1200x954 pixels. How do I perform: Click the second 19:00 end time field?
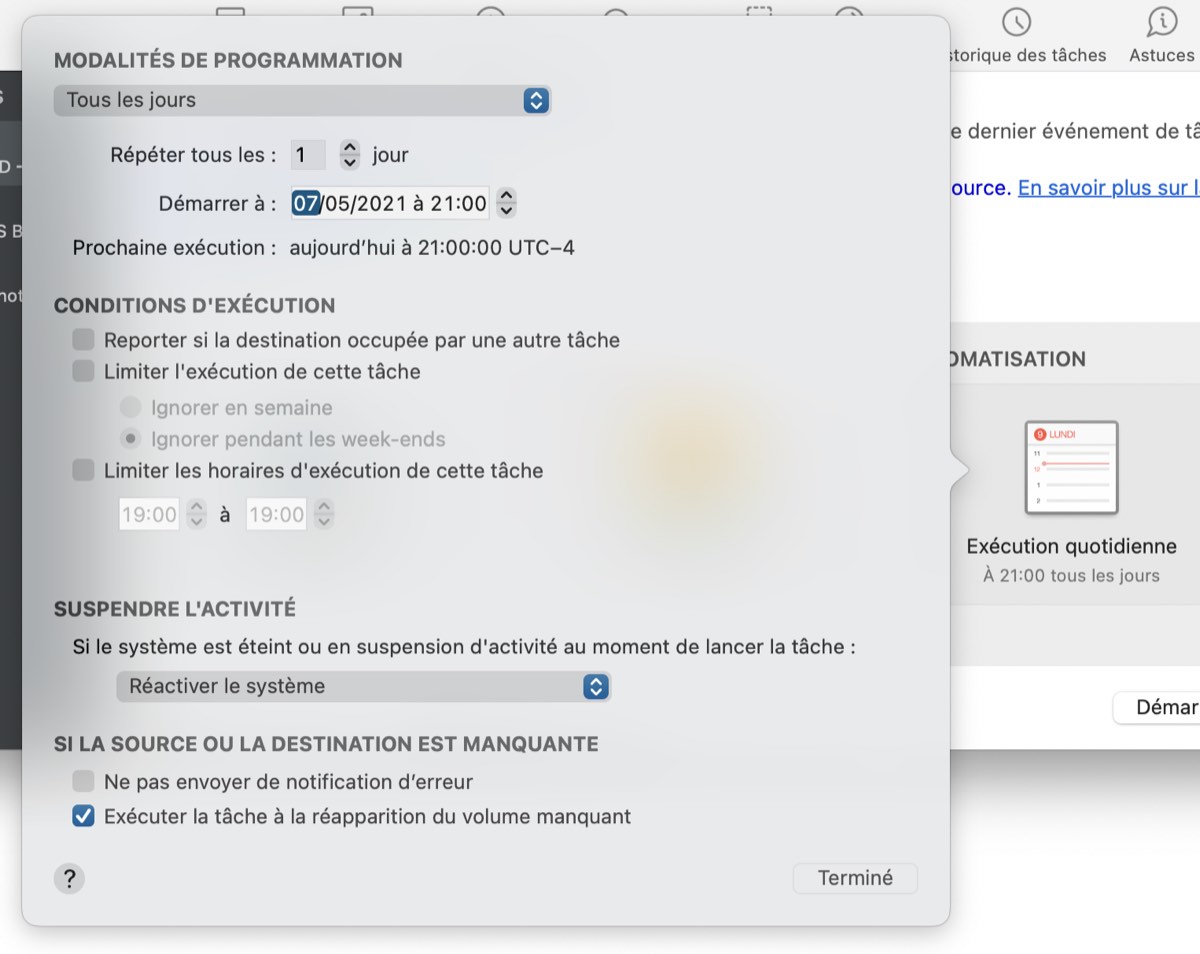click(x=276, y=515)
